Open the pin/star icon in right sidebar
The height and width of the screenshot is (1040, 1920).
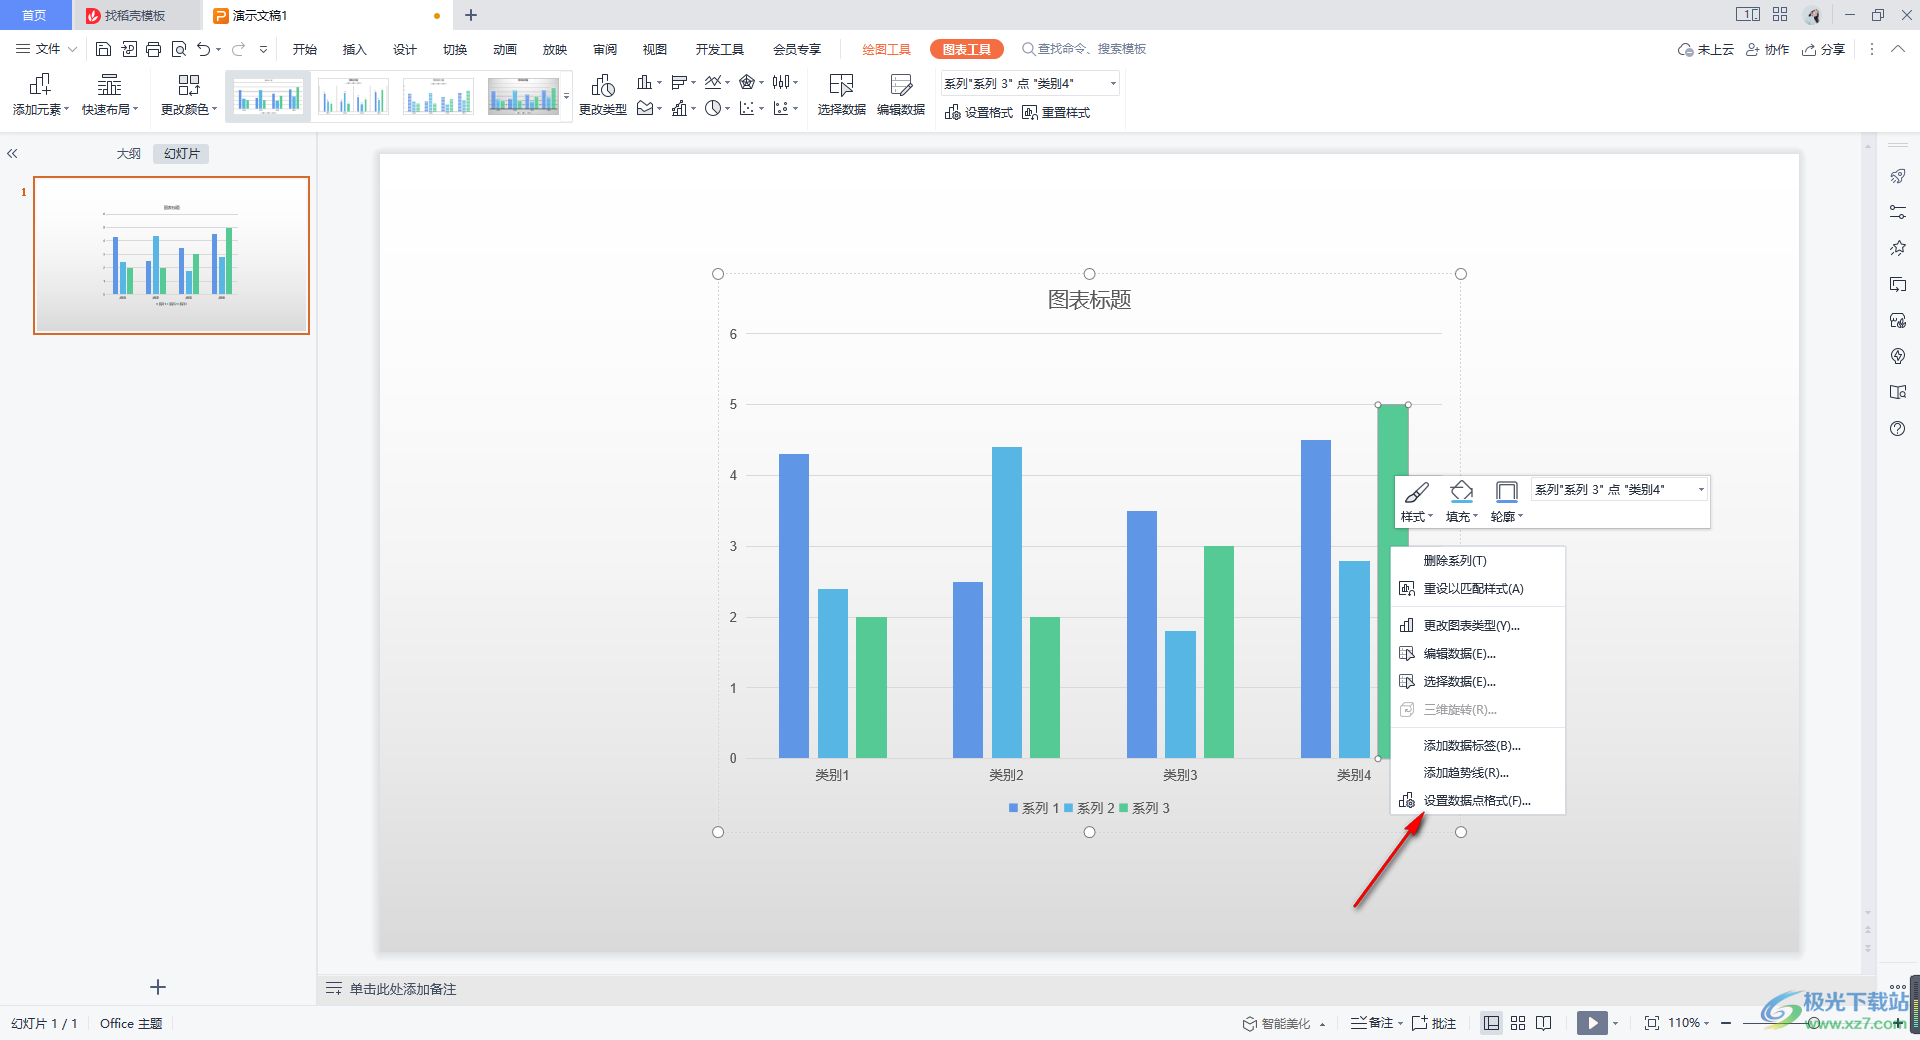(x=1897, y=248)
